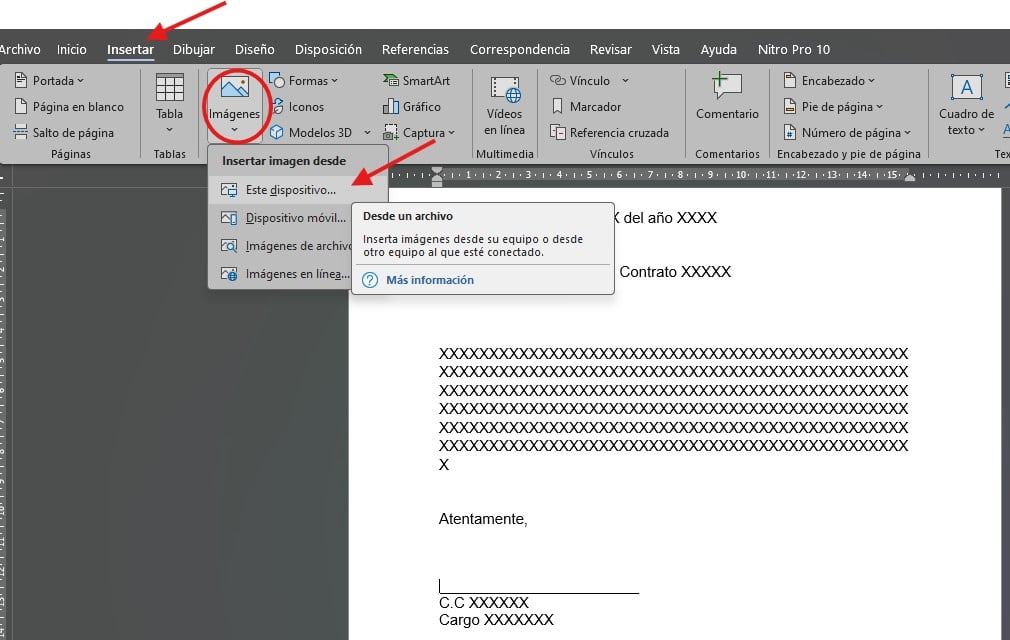Click the Formas shapes icon
1010x640 pixels.
[x=277, y=80]
